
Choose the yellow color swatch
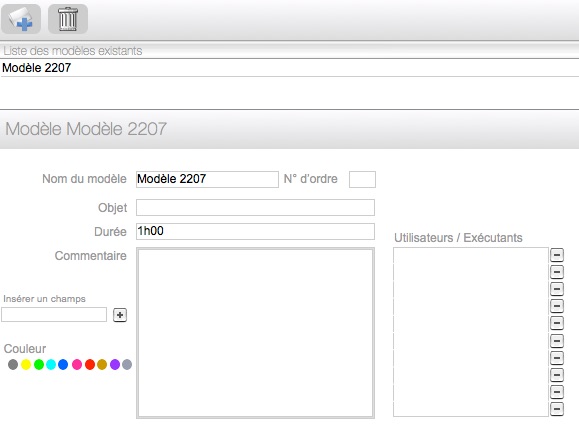pos(26,365)
